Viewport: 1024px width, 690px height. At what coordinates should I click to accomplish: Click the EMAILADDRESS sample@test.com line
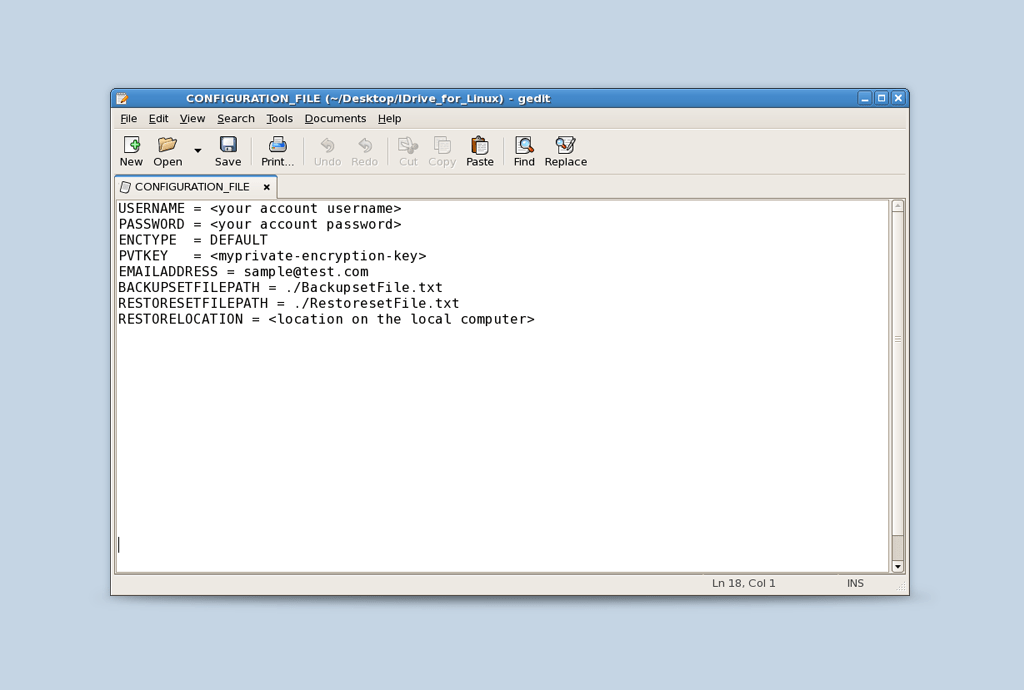click(x=243, y=272)
